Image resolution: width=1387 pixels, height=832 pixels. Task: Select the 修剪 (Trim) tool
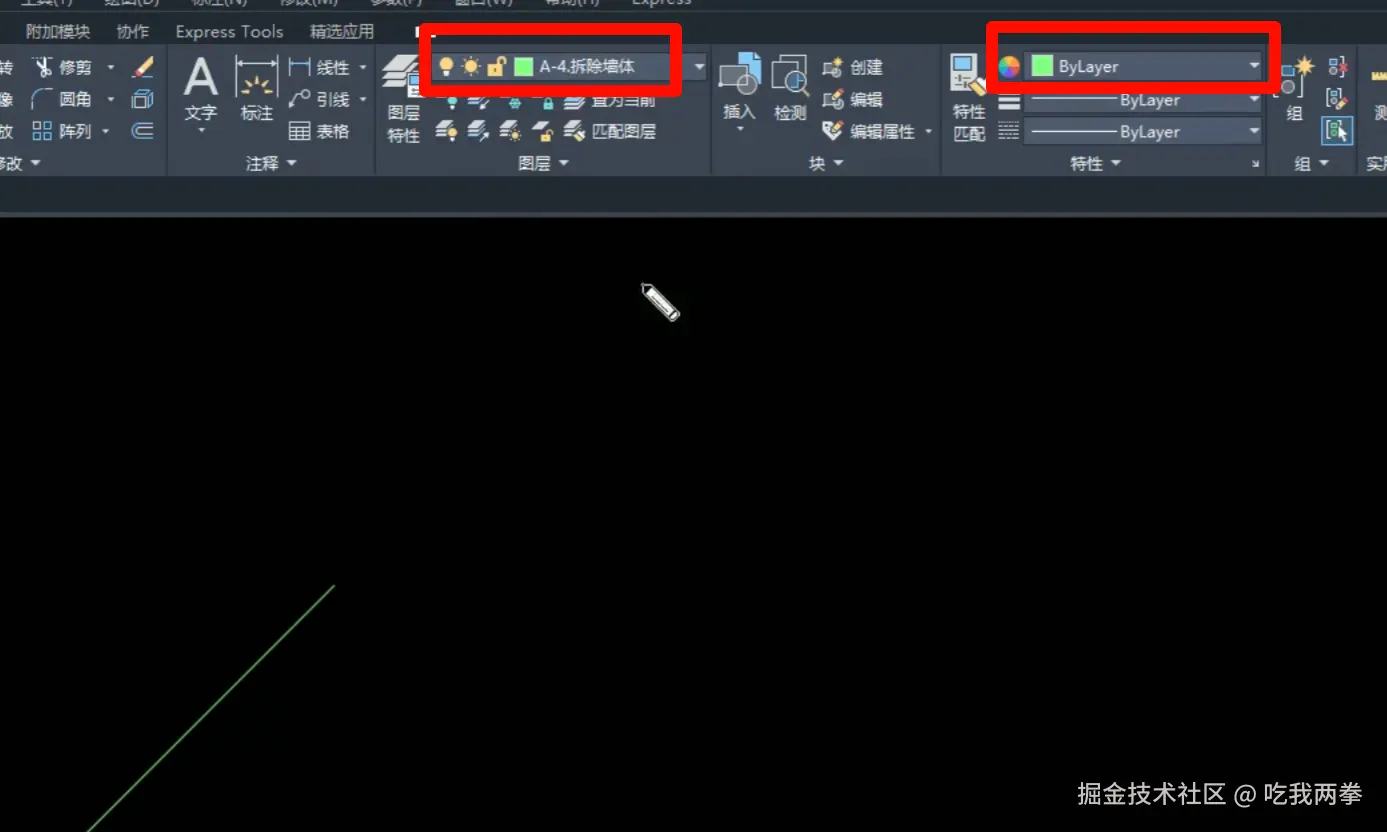point(73,66)
